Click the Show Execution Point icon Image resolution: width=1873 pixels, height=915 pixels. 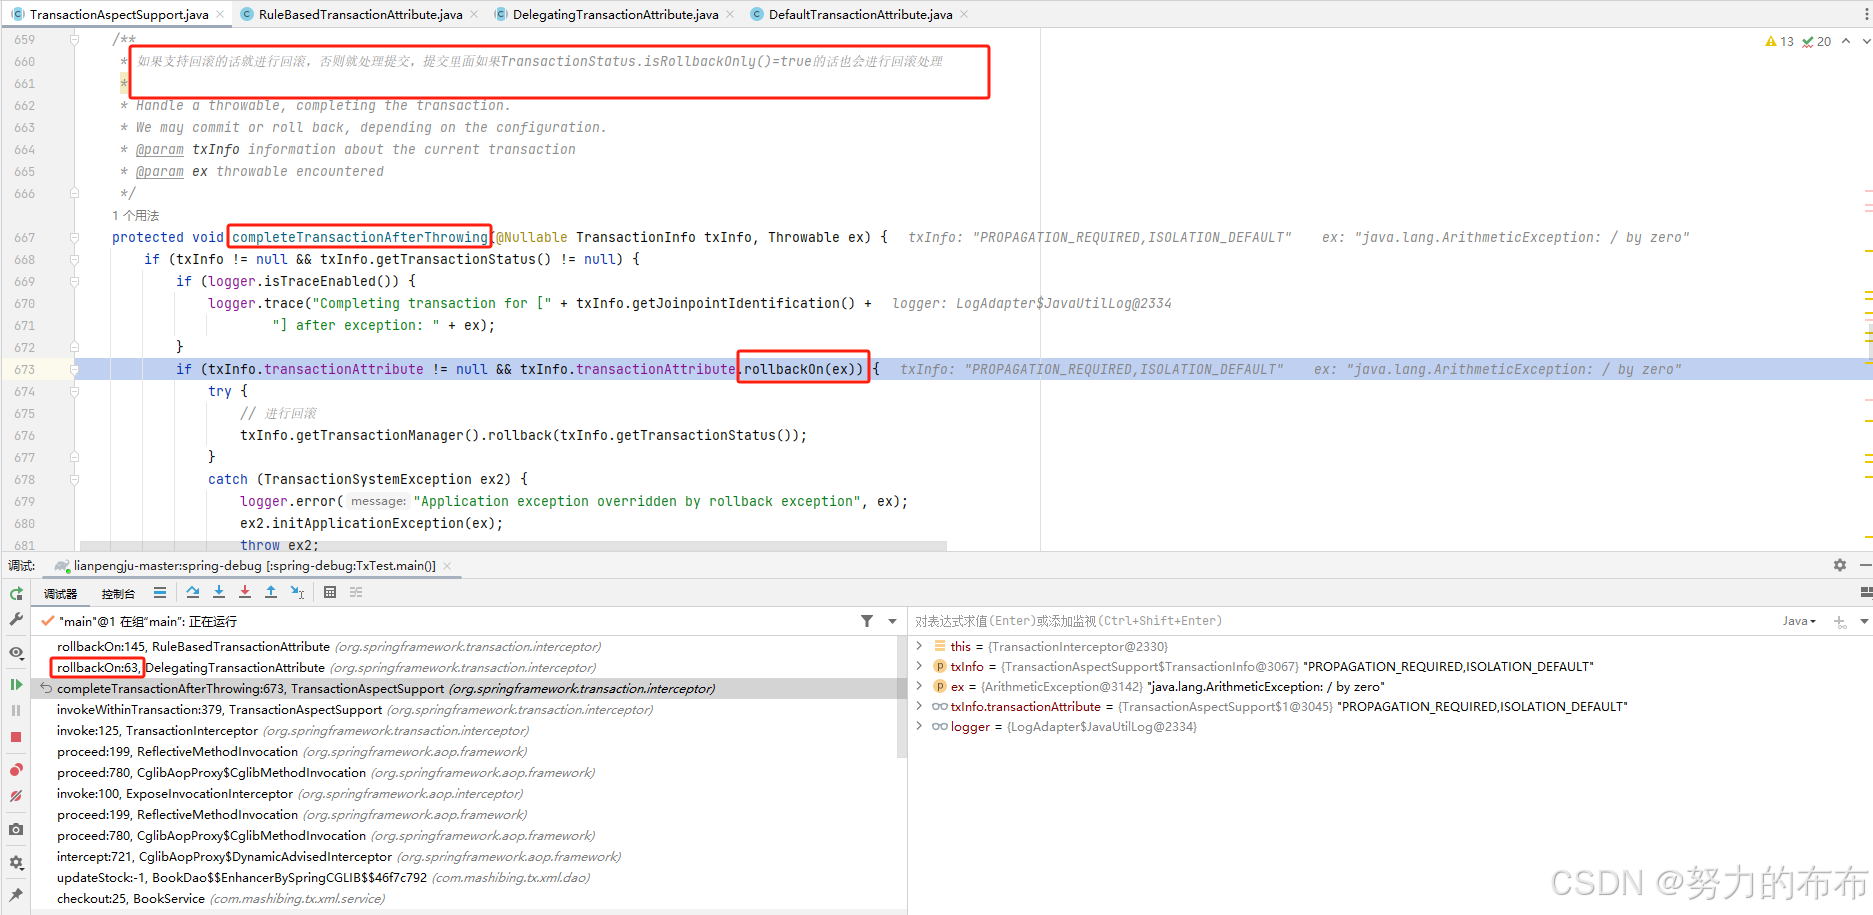160,593
